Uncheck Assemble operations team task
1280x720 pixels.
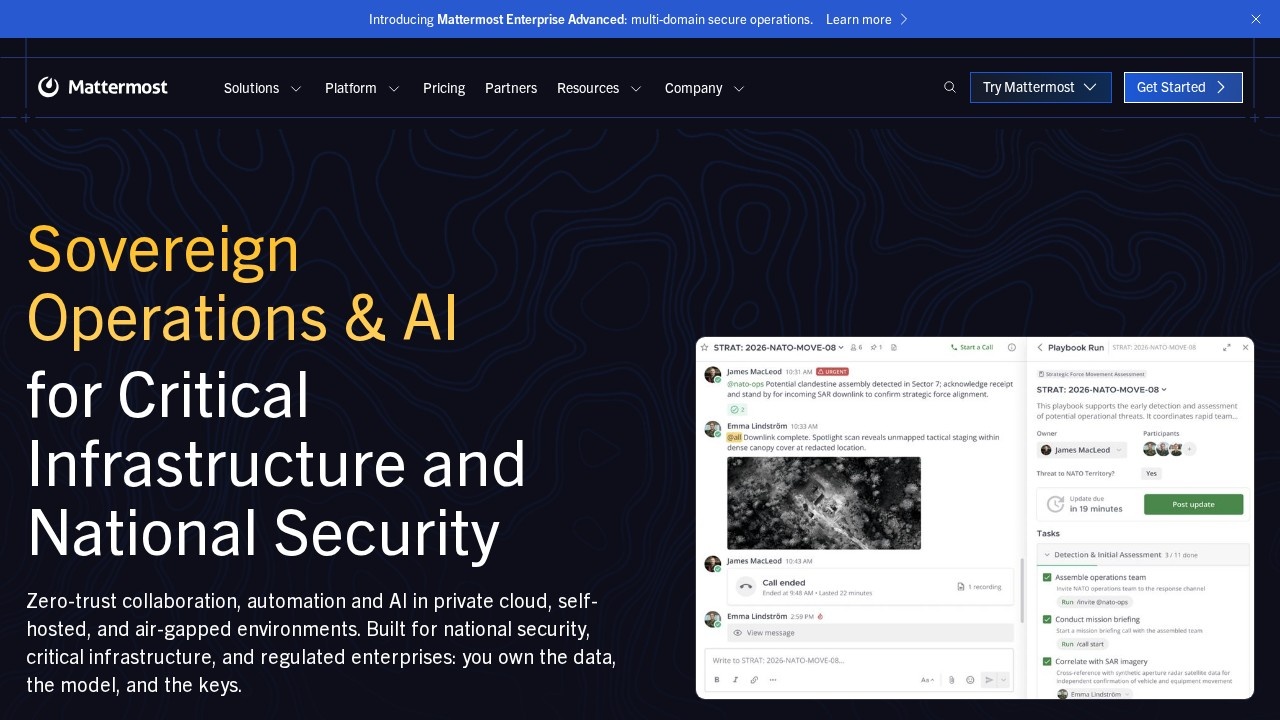1047,577
